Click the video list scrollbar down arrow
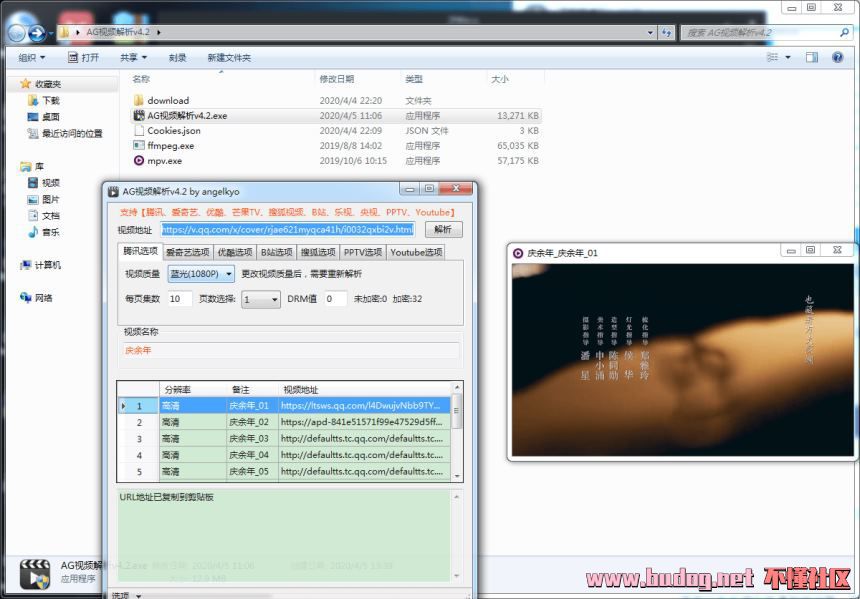This screenshot has width=860, height=599. click(456, 476)
